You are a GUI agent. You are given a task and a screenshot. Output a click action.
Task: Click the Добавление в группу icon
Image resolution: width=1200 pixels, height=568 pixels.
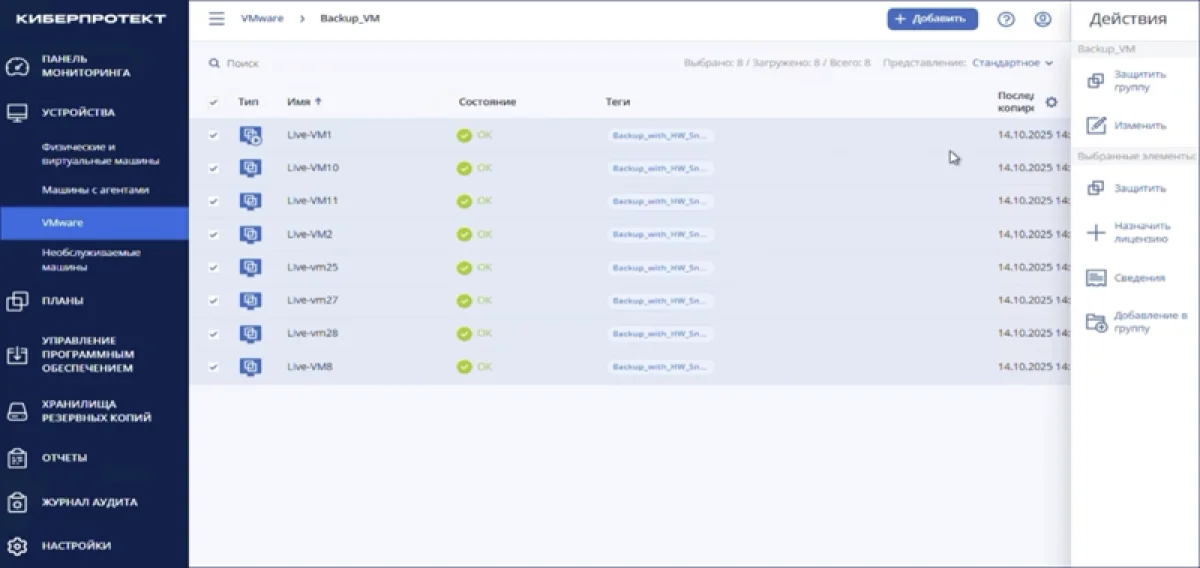pyautogui.click(x=1096, y=322)
